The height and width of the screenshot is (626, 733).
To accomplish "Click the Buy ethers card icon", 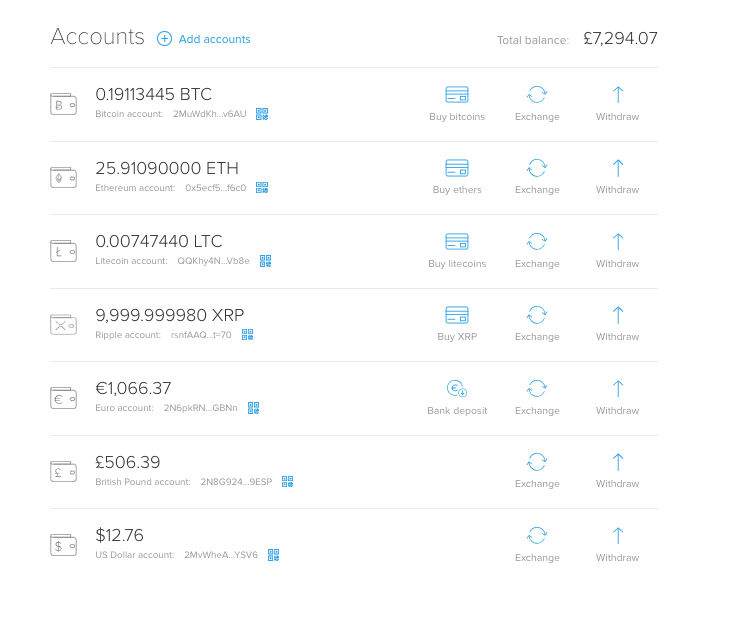I will pyautogui.click(x=457, y=168).
